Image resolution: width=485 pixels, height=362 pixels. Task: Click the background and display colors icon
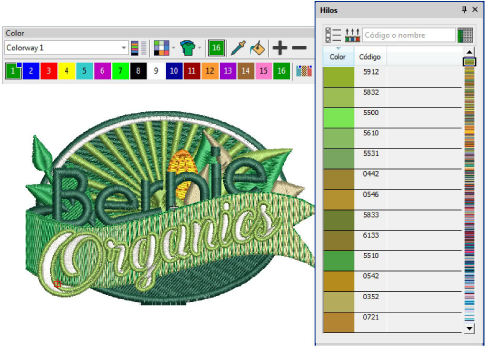coord(161,48)
